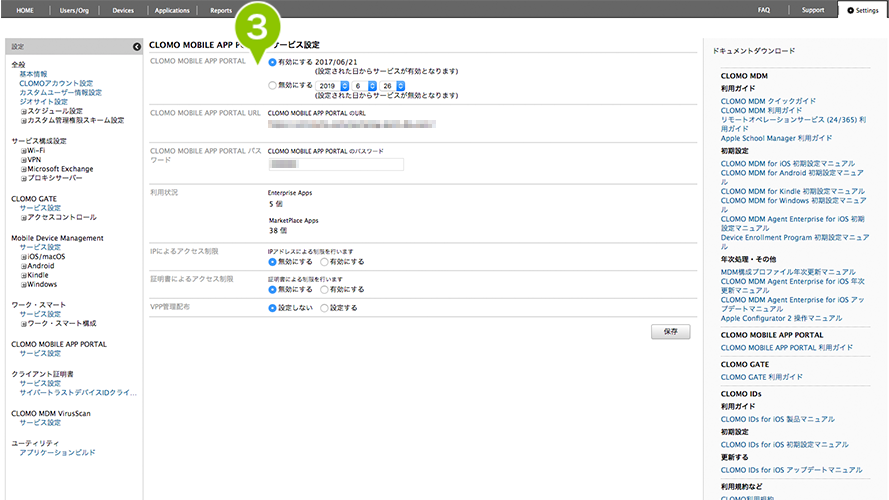Select 無効にする for IPによるアクセス制限
The width and height of the screenshot is (889, 500).
click(272, 262)
